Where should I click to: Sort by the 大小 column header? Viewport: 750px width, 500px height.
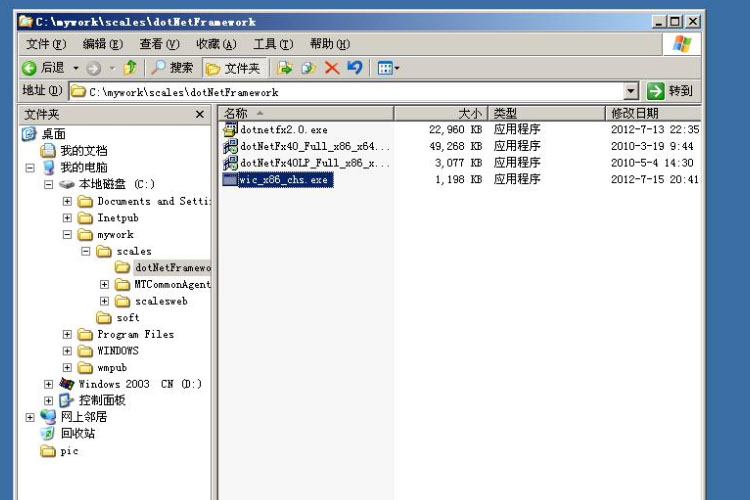pyautogui.click(x=441, y=113)
